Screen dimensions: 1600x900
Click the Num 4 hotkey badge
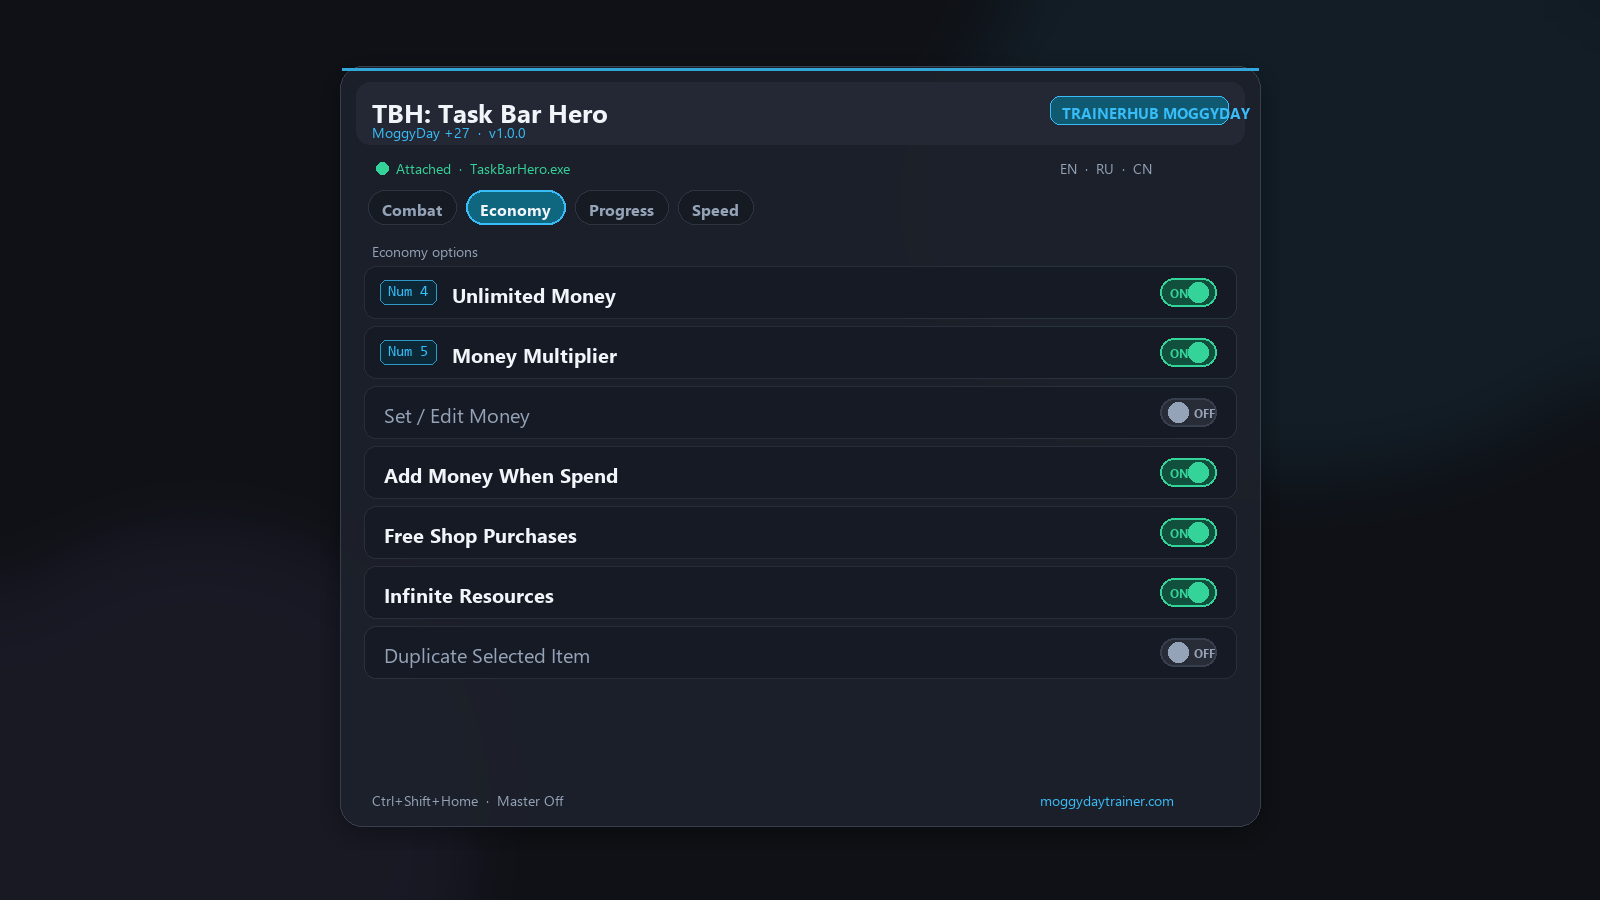tap(408, 292)
